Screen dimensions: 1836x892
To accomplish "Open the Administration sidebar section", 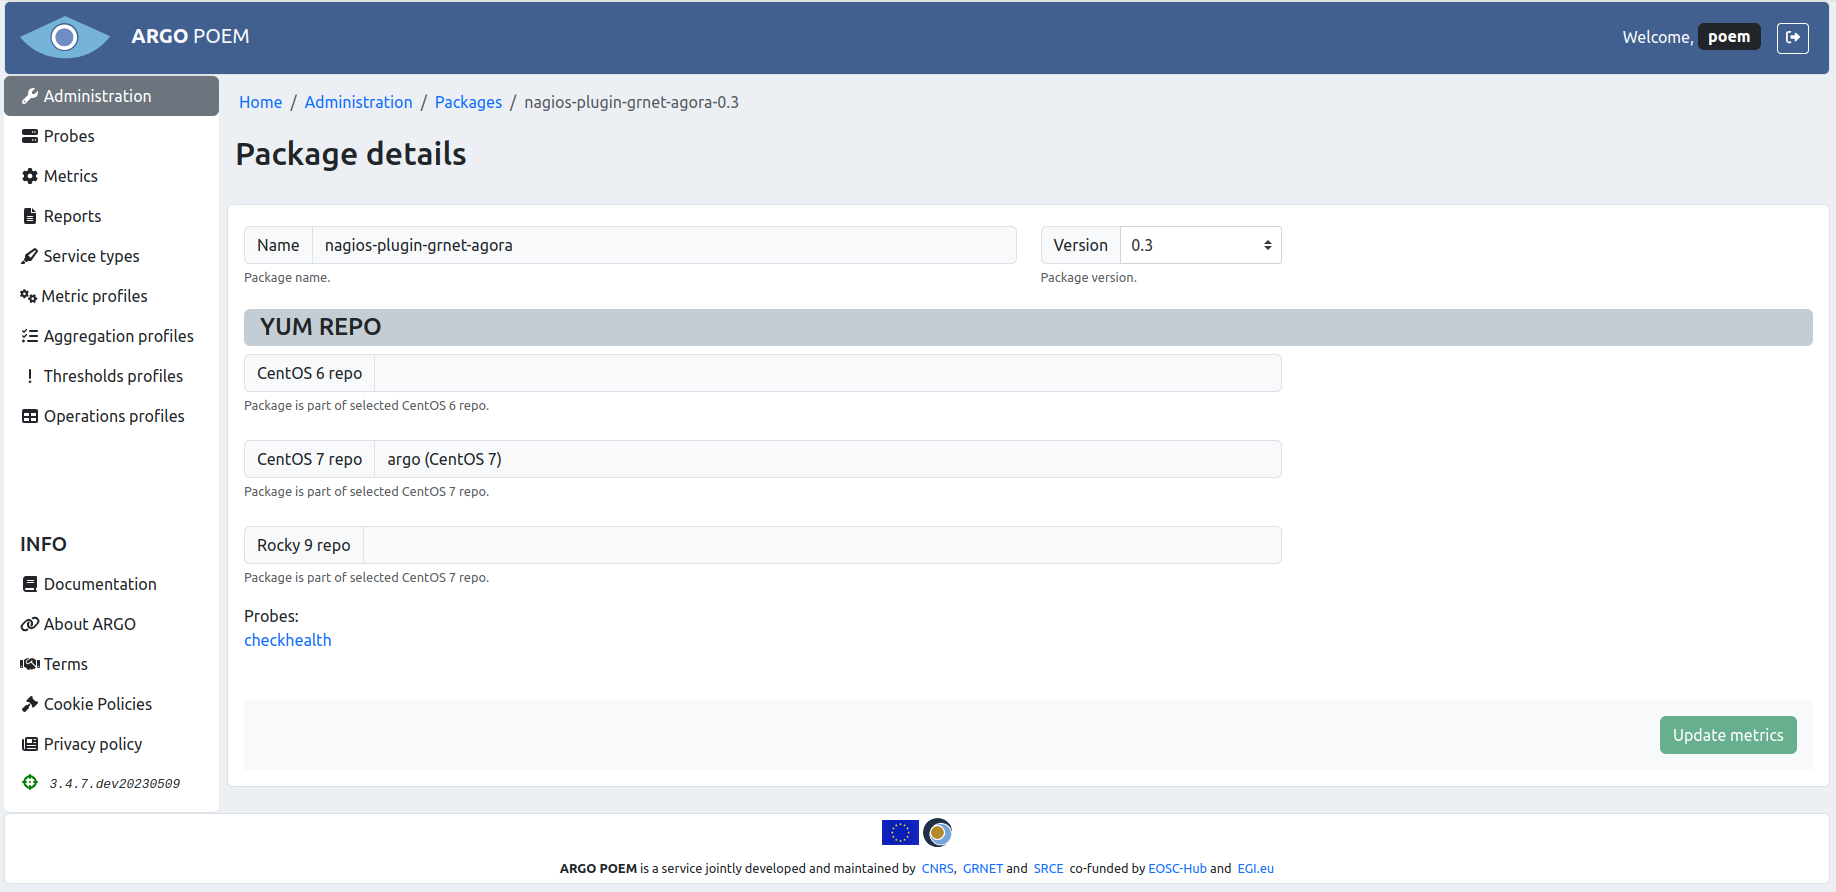I will point(111,96).
